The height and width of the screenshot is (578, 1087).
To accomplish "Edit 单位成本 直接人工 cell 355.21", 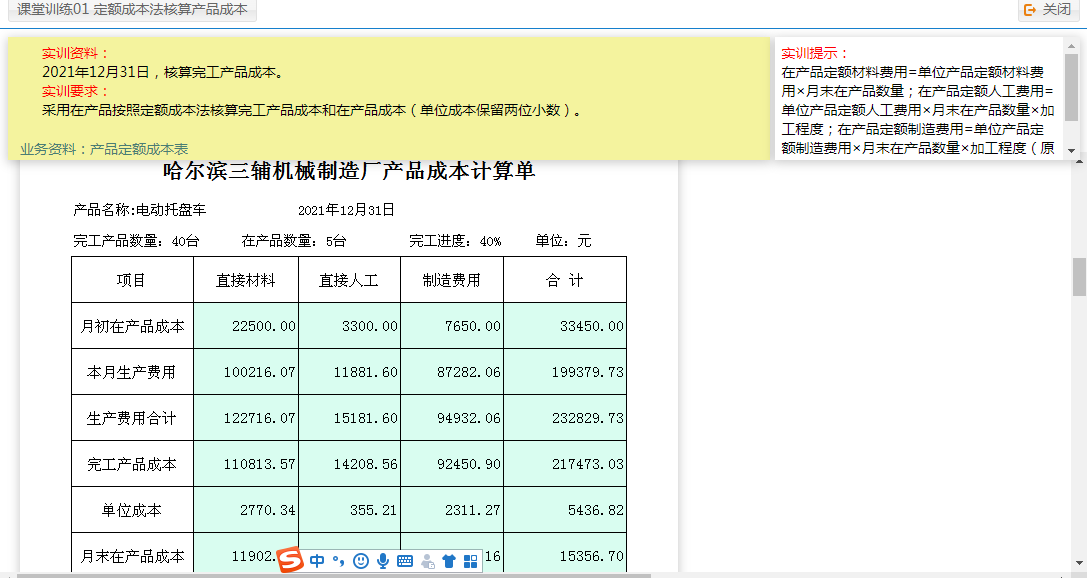I will tap(349, 510).
